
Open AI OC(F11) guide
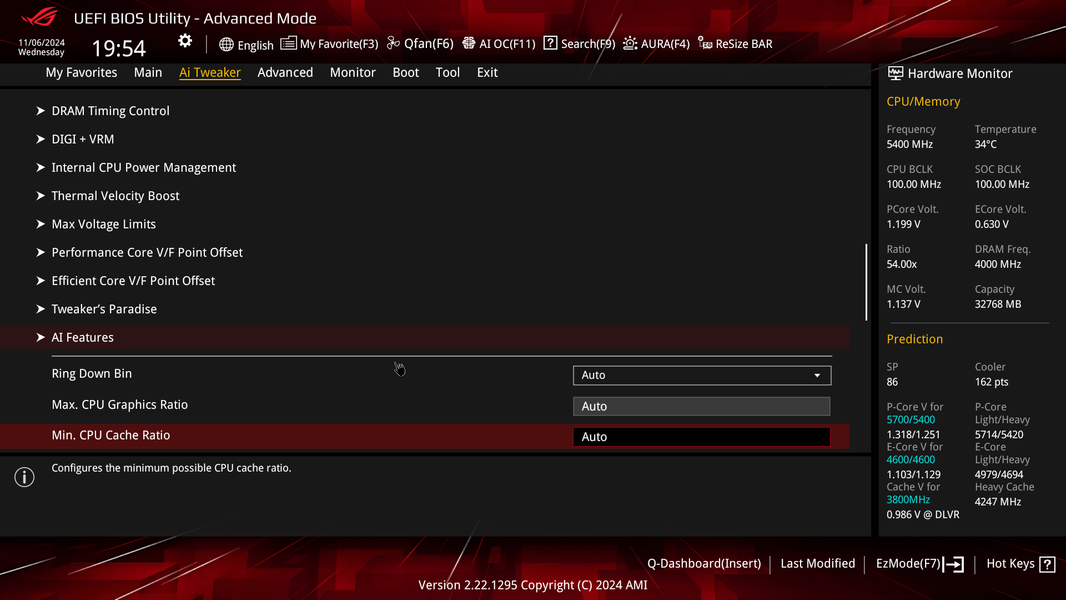pos(498,43)
